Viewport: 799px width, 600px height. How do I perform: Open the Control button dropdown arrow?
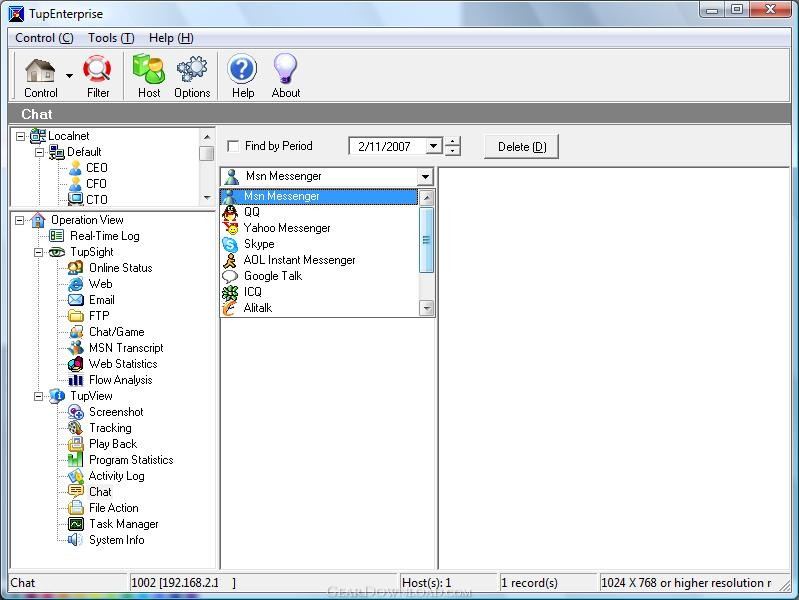click(x=69, y=76)
